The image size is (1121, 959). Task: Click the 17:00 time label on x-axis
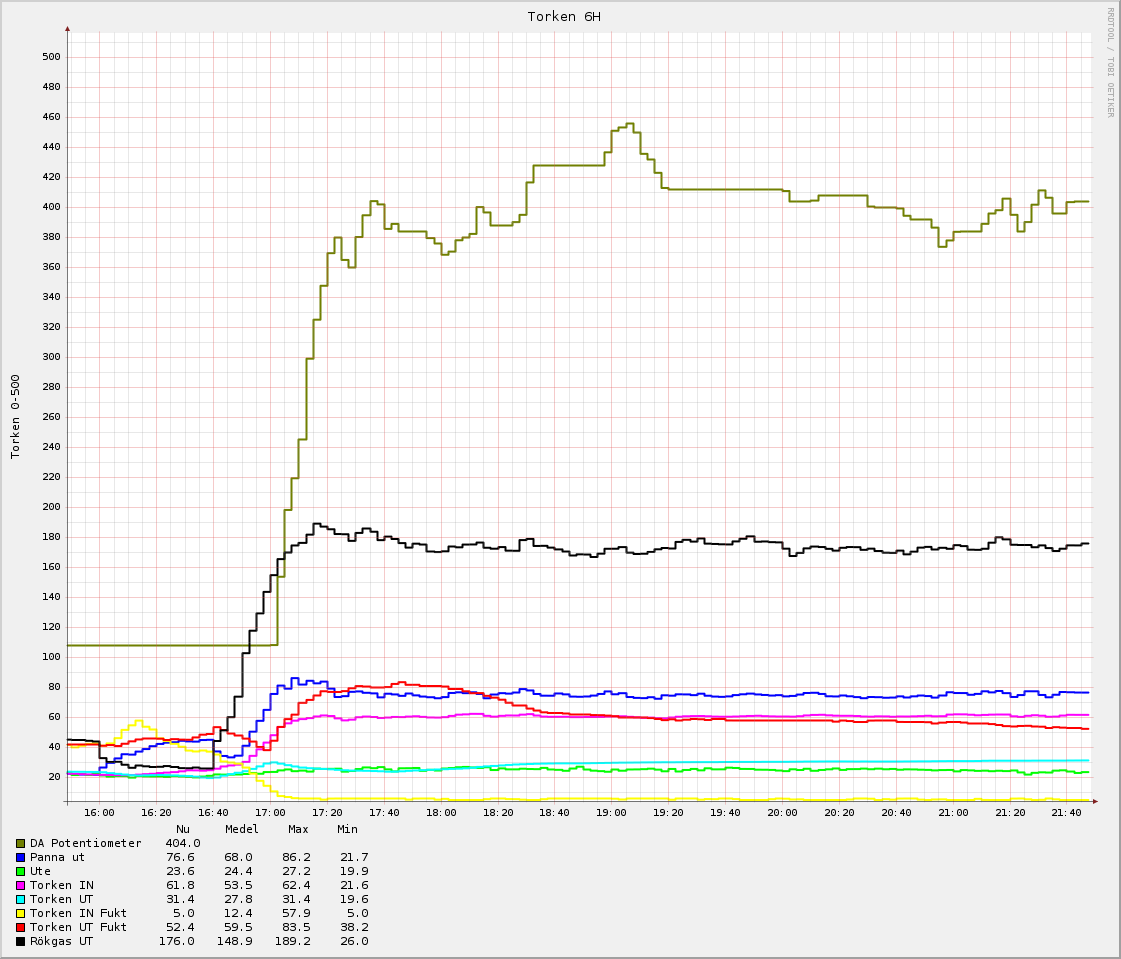tap(270, 813)
